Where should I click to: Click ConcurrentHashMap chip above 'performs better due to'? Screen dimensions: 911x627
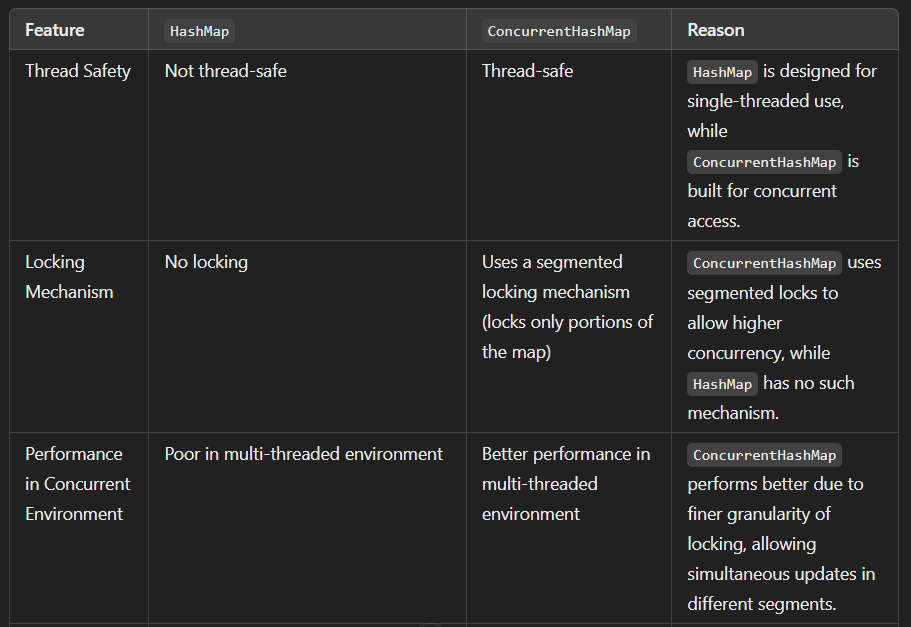click(764, 455)
